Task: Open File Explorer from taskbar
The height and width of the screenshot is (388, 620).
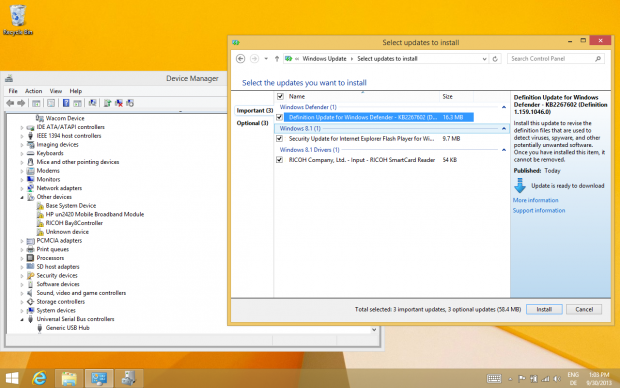Action: tap(69, 379)
